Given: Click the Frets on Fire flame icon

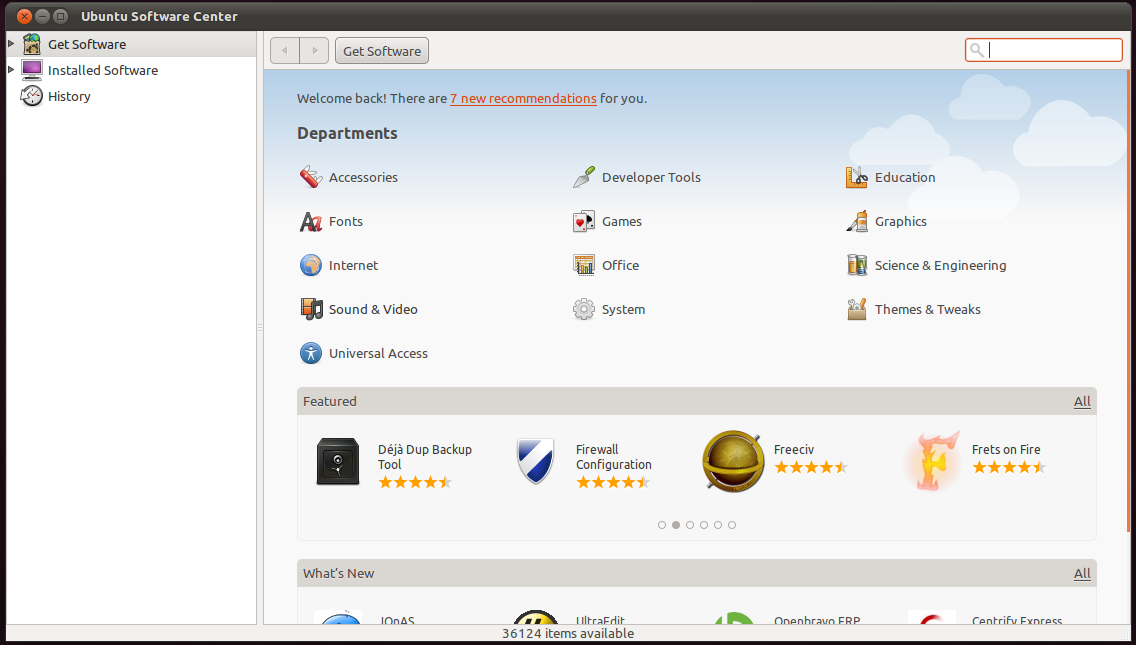Looking at the screenshot, I should (932, 462).
